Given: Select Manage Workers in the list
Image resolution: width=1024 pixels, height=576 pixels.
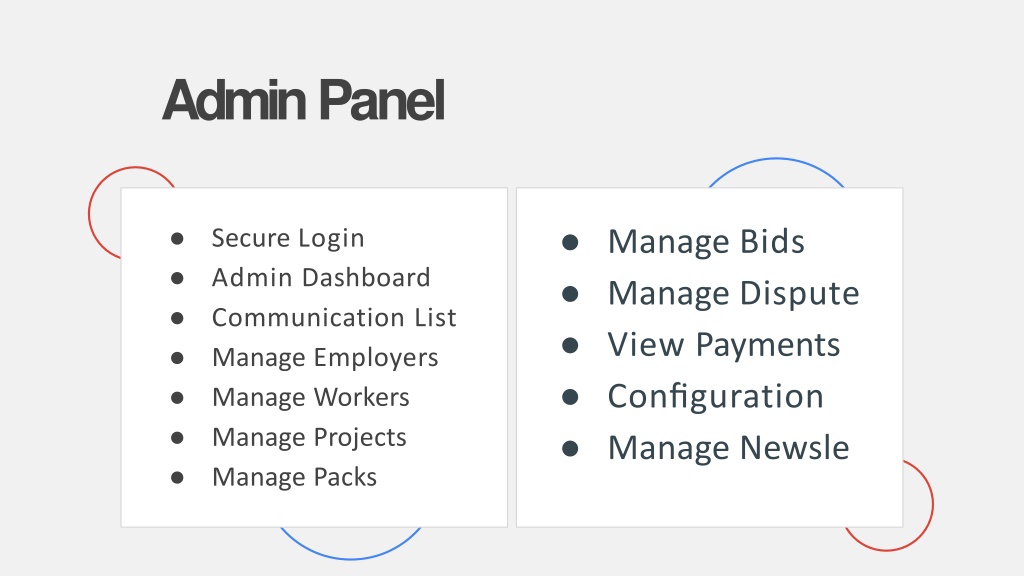Looking at the screenshot, I should (x=311, y=397).
